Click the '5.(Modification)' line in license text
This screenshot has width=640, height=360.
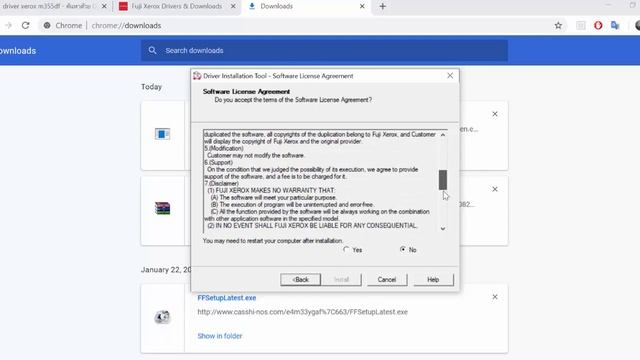tap(224, 149)
